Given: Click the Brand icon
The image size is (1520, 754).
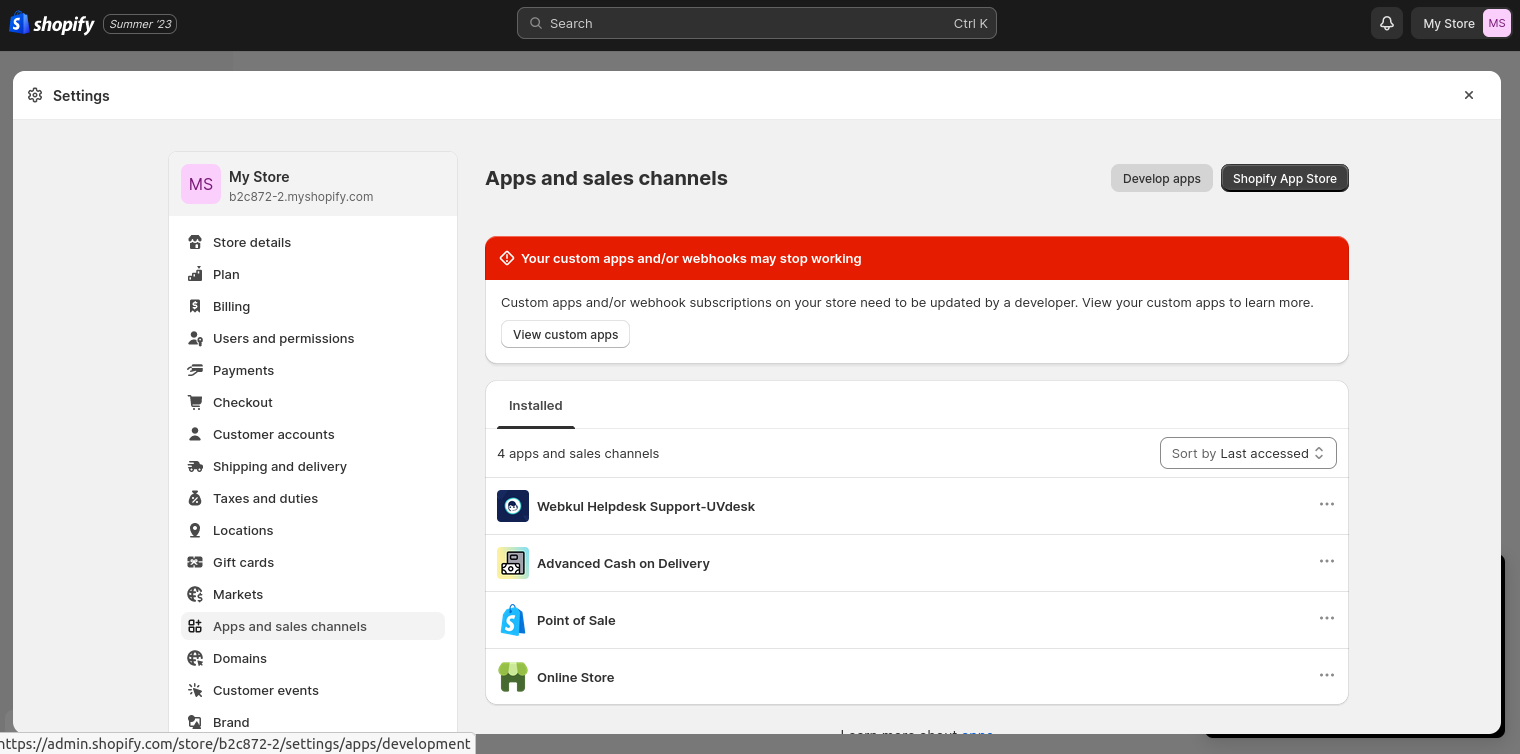Looking at the screenshot, I should [195, 722].
